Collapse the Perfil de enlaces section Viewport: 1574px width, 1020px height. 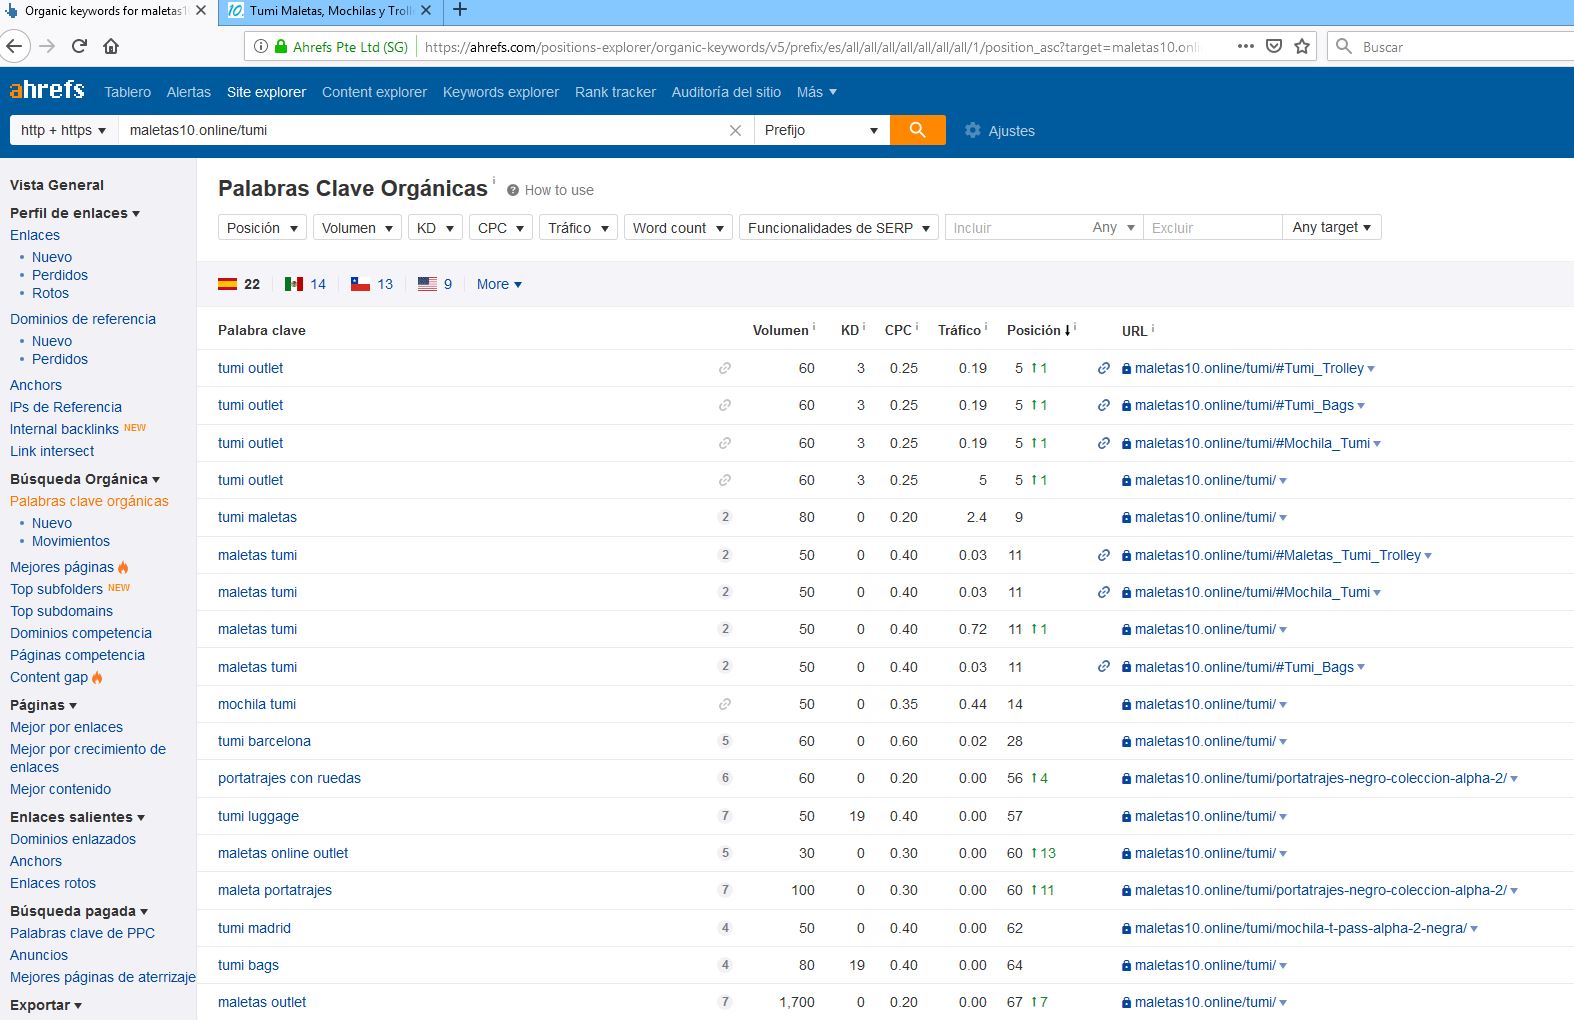(x=75, y=213)
